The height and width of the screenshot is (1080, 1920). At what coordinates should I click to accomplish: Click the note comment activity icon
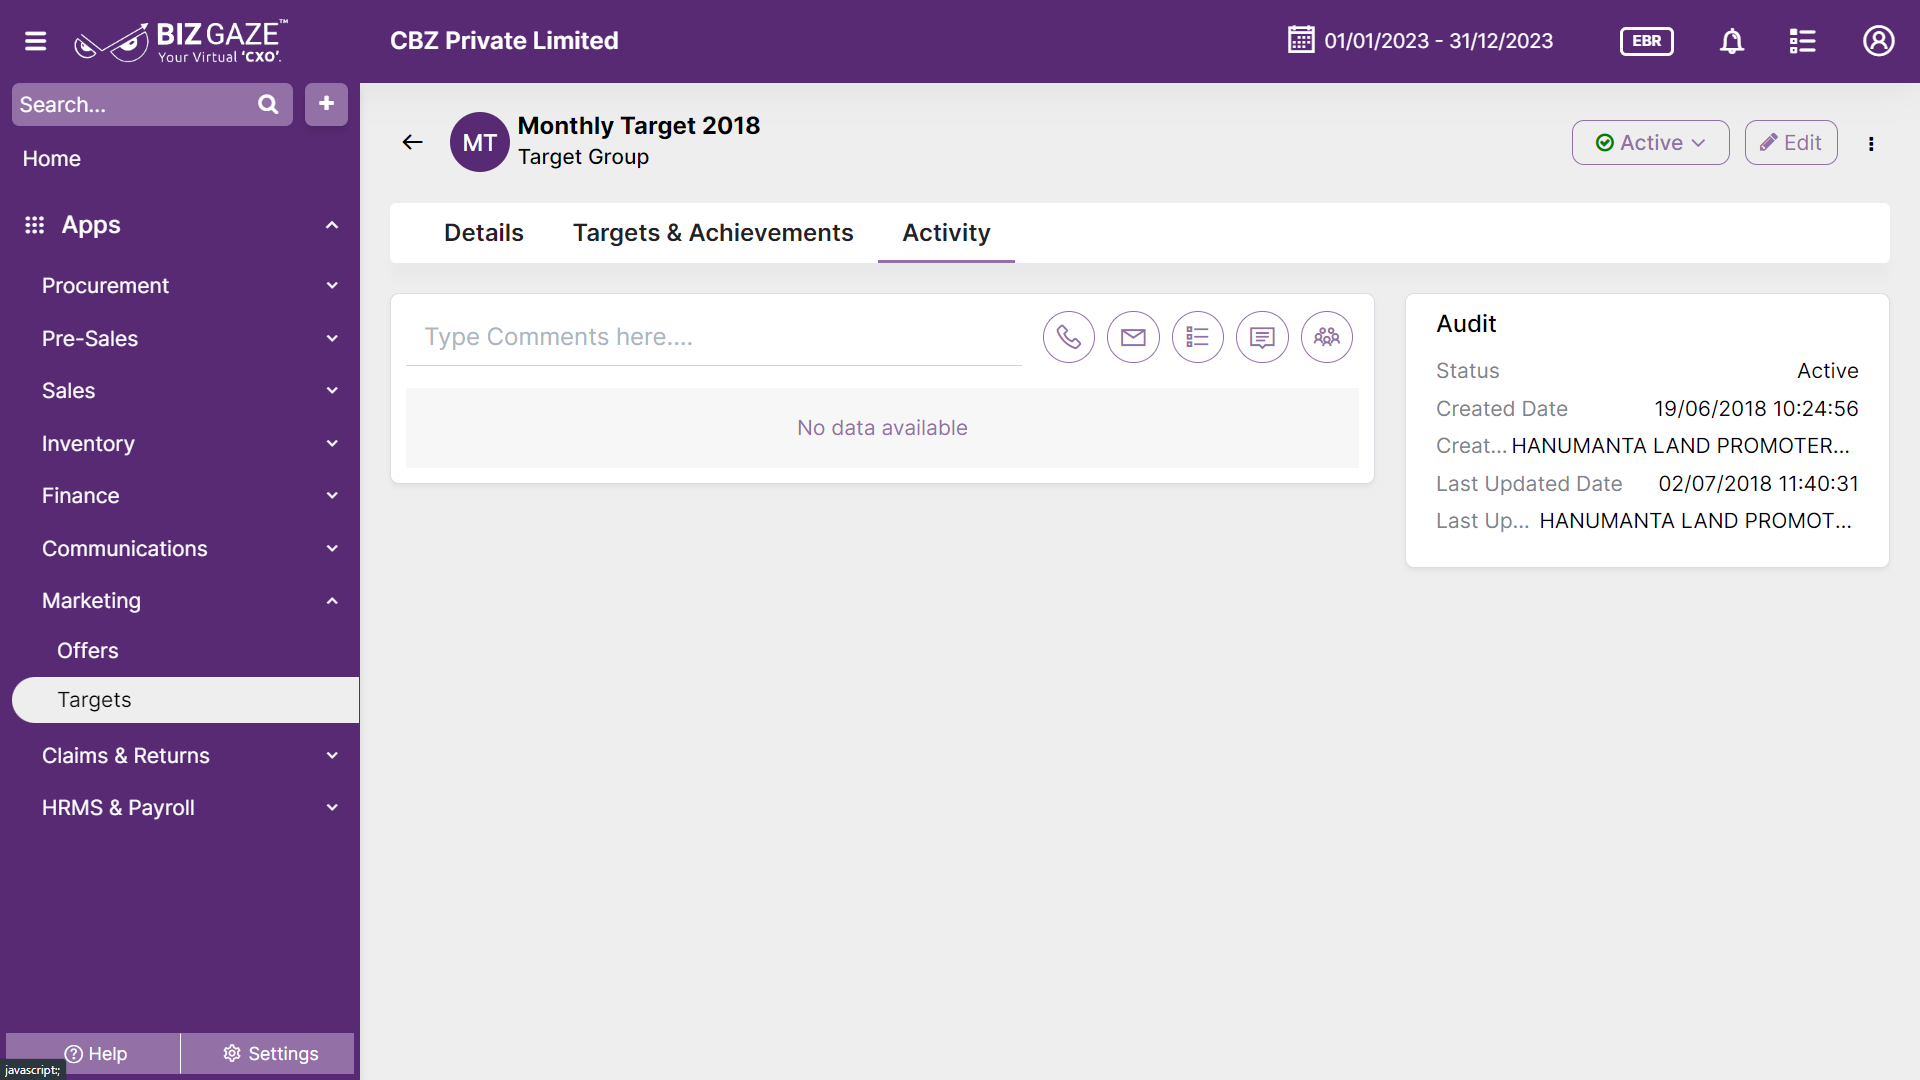click(1262, 337)
